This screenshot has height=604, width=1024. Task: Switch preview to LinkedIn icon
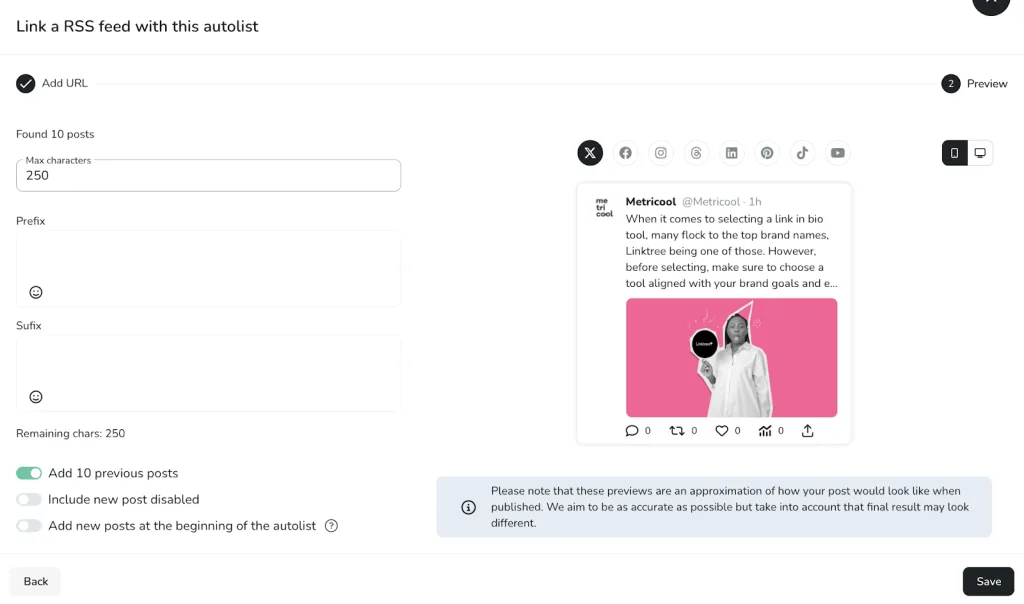coord(731,153)
